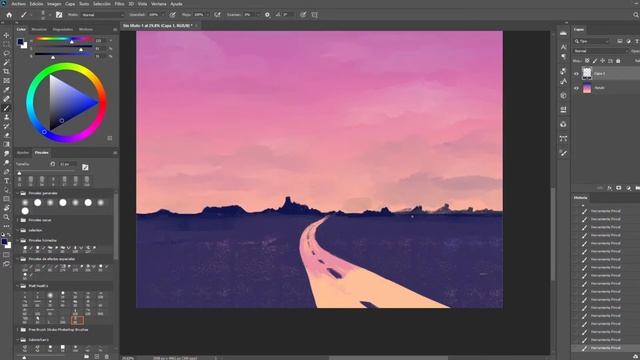Delete brush with trash icon in Pinceles panel
The height and width of the screenshot is (360, 640).
tap(107, 356)
